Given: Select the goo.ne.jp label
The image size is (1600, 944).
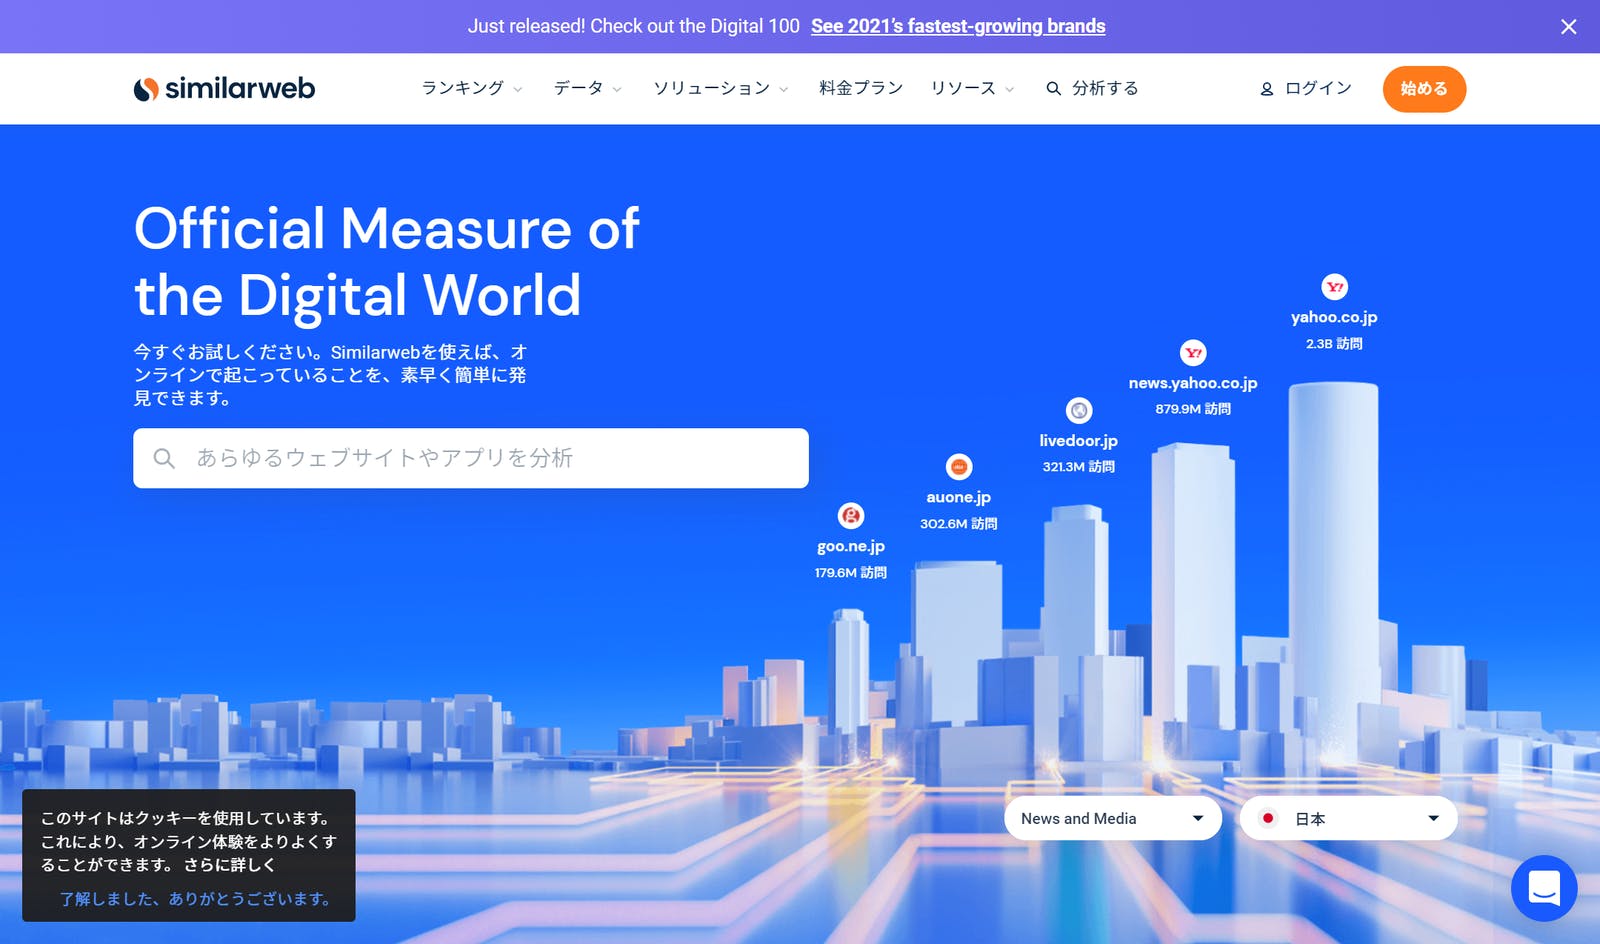Looking at the screenshot, I should (x=851, y=546).
